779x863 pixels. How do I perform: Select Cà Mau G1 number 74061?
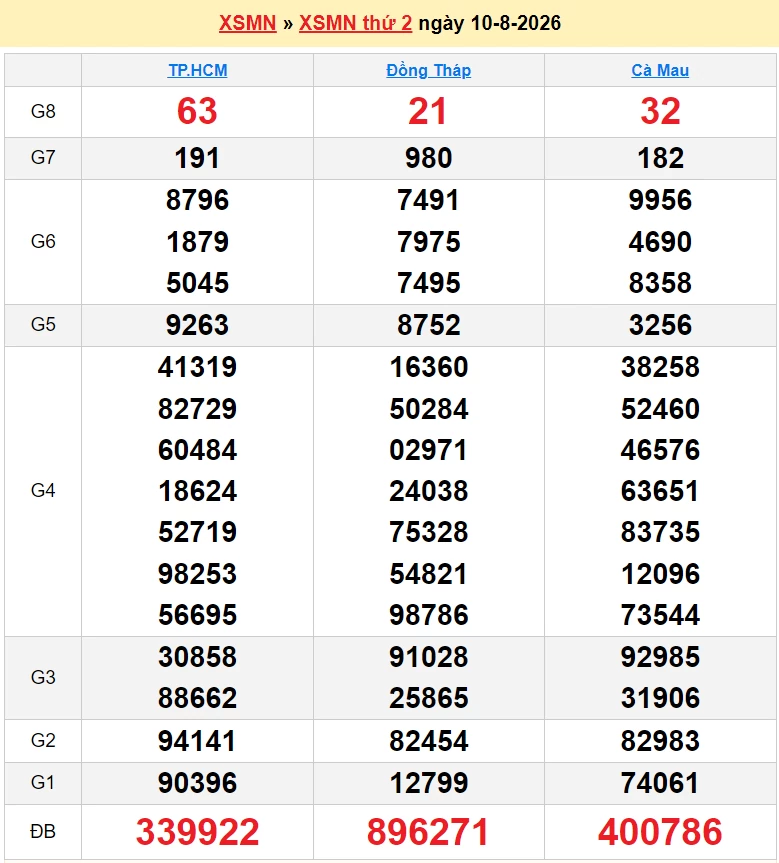(660, 783)
